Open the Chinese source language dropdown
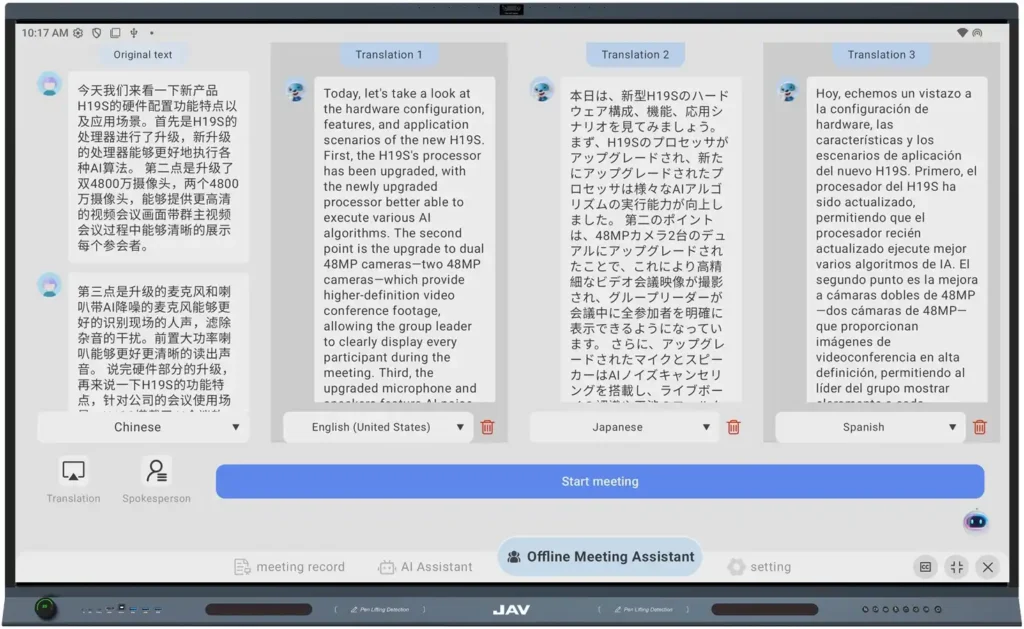Screen dimensions: 1024x629 pyautogui.click(x=143, y=427)
